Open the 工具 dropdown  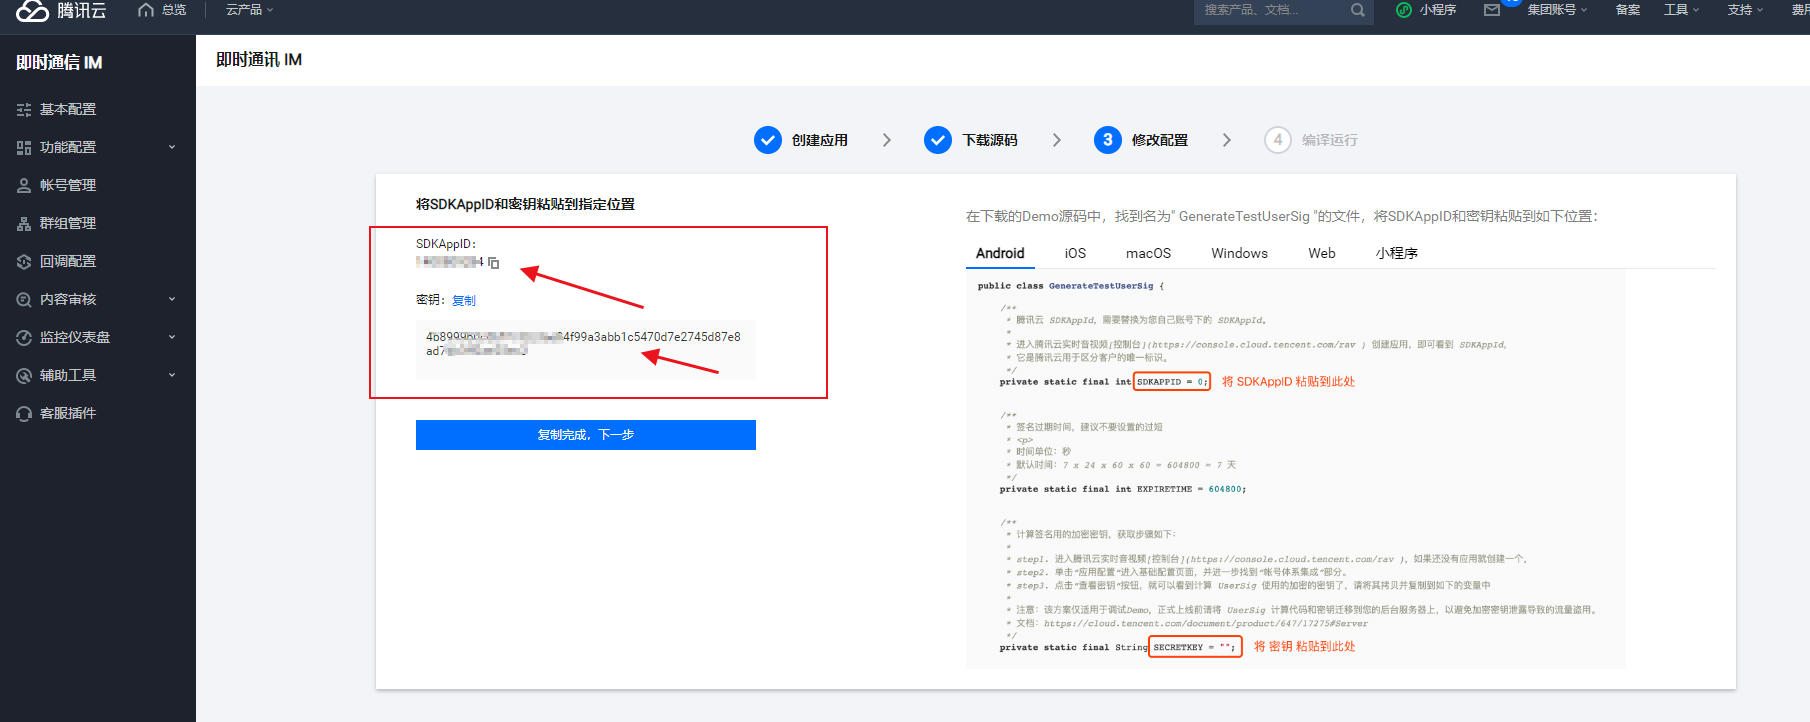pos(1681,10)
